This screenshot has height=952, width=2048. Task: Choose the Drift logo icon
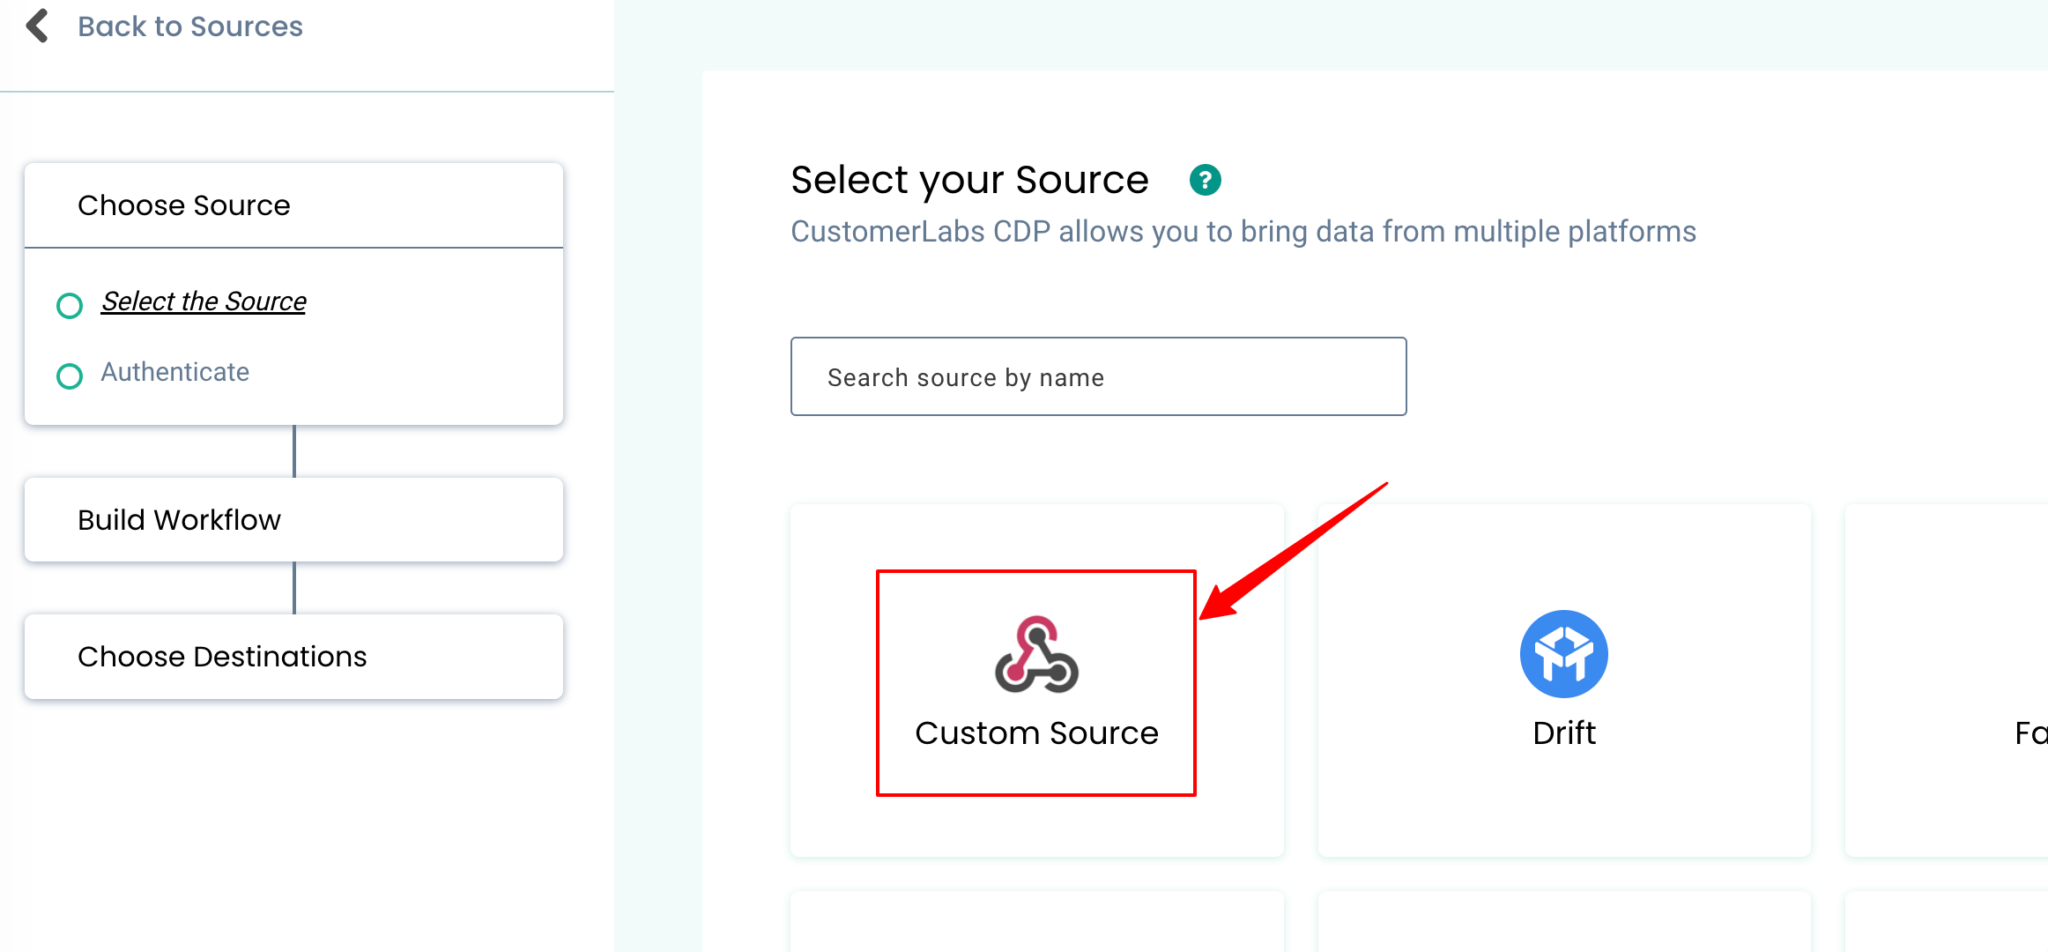point(1564,654)
